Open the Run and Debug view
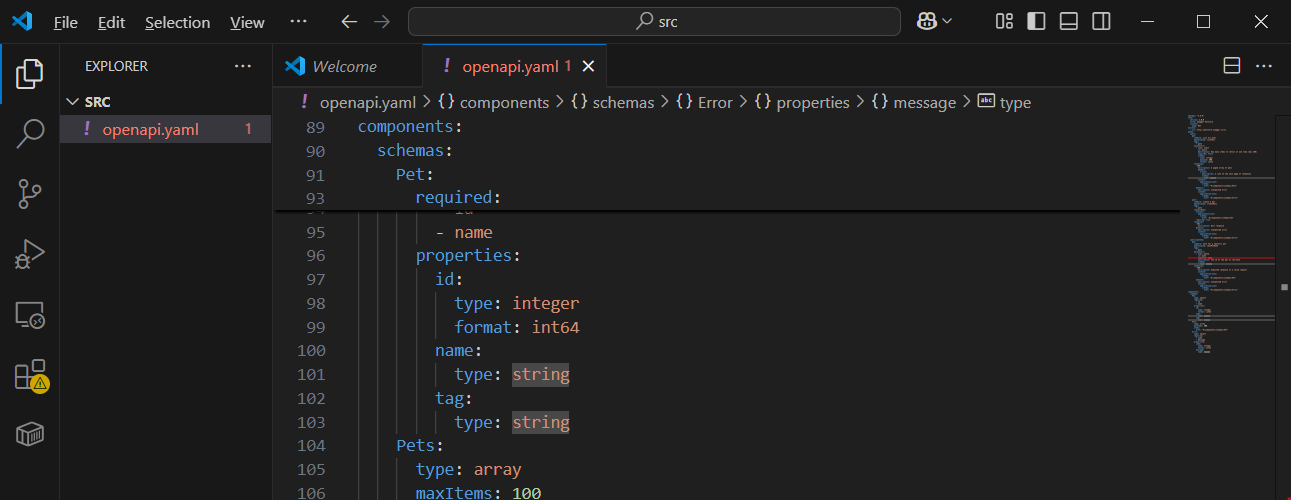The width and height of the screenshot is (1291, 500). coord(30,255)
